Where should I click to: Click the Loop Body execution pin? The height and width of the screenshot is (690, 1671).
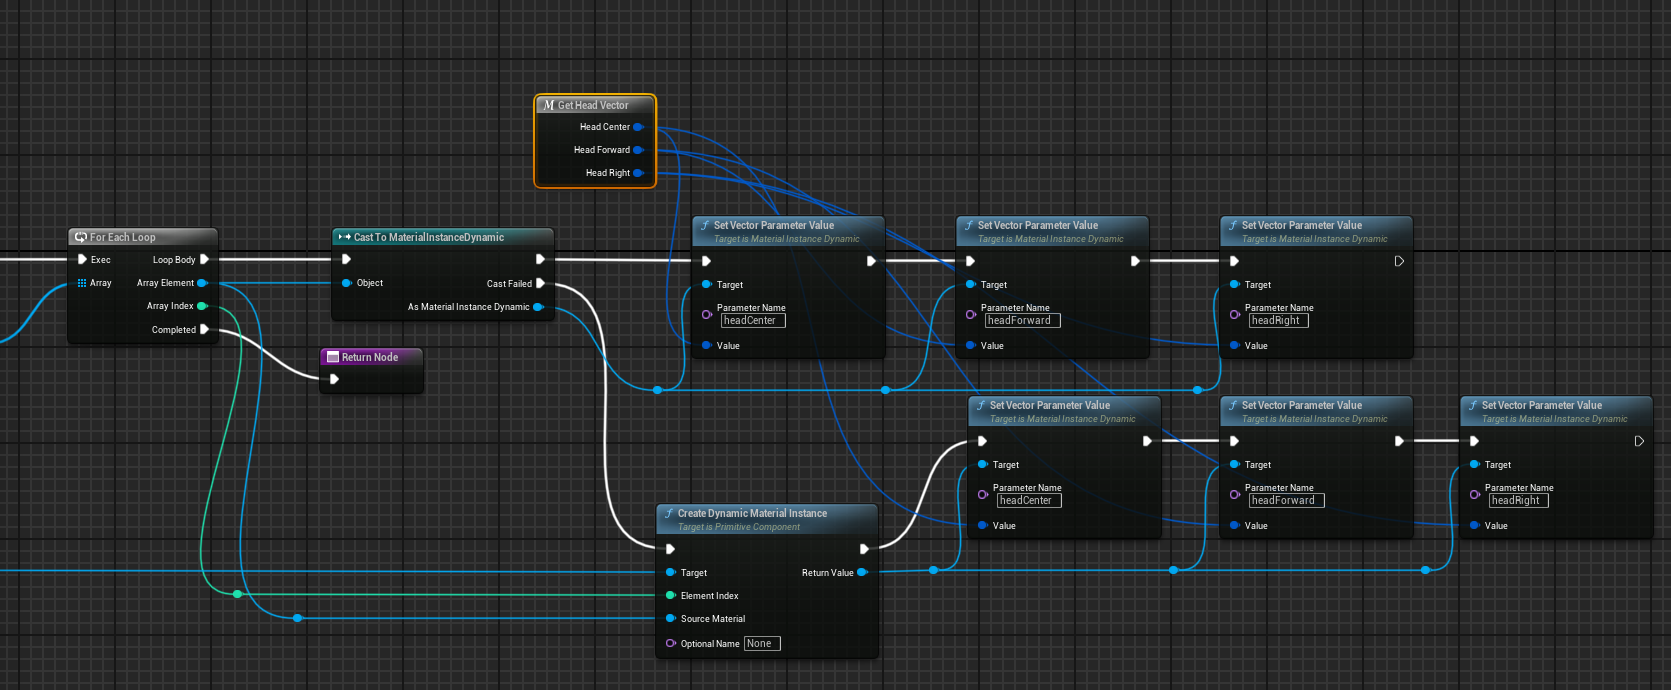[204, 259]
